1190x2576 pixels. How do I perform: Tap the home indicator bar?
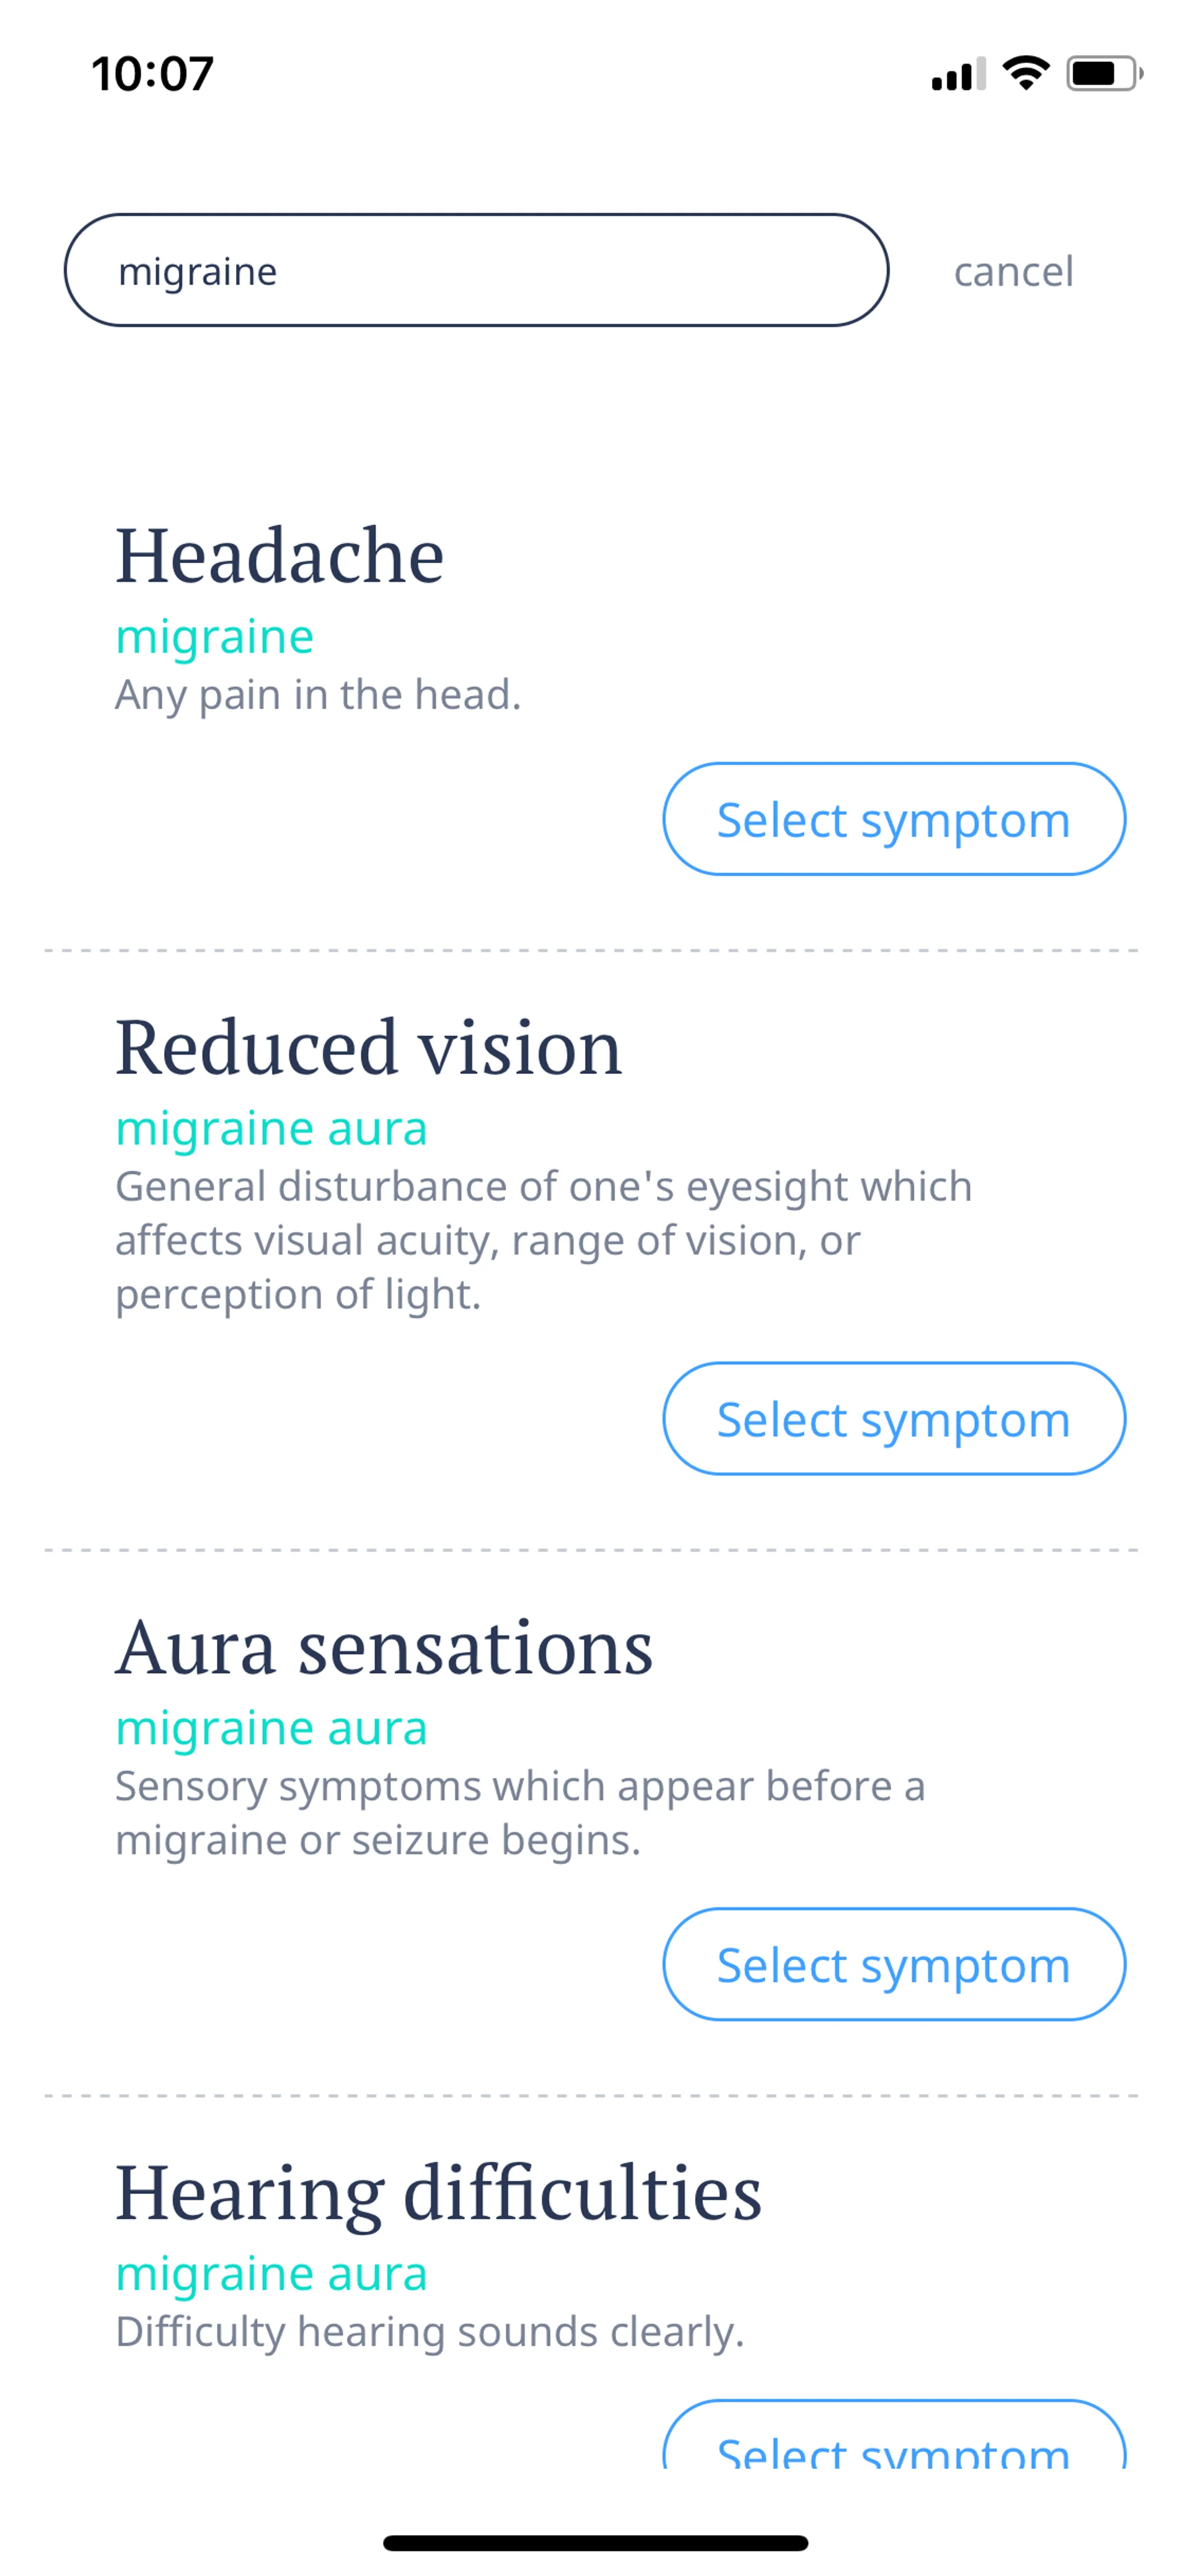tap(595, 2543)
